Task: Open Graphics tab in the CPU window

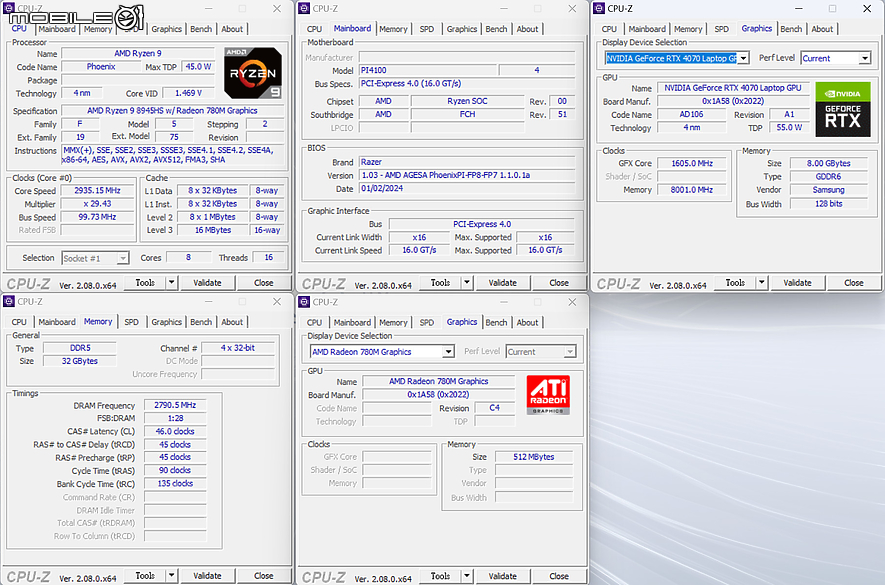Action: (167, 29)
